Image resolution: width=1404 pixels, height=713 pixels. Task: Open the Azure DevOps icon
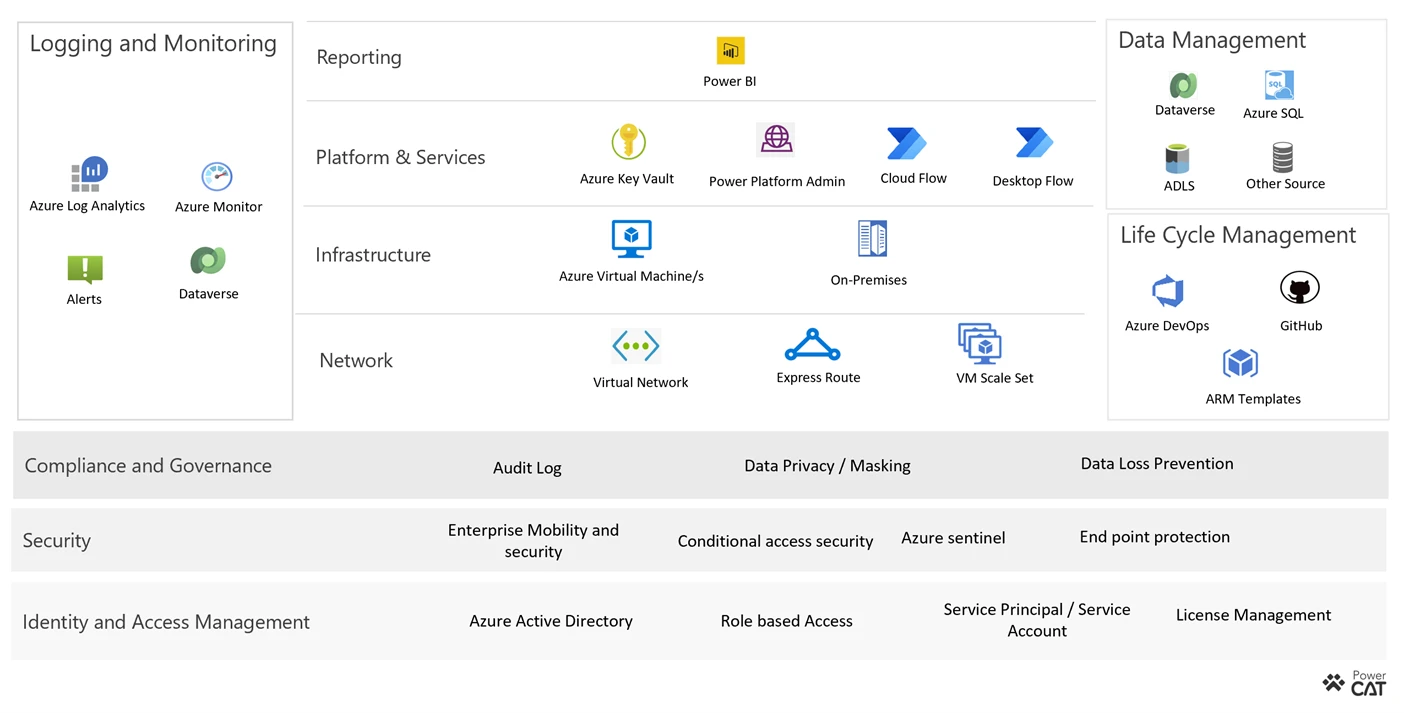tap(1168, 292)
